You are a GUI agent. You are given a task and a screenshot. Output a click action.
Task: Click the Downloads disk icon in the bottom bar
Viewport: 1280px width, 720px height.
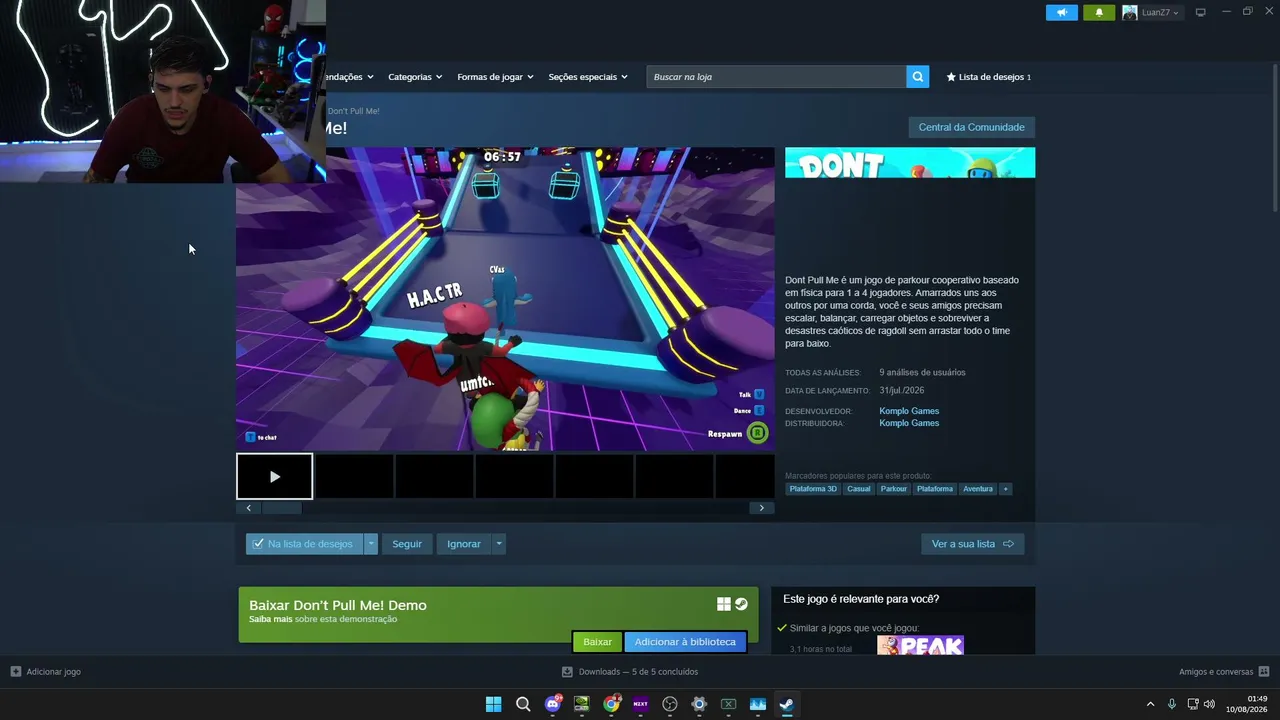pos(567,672)
